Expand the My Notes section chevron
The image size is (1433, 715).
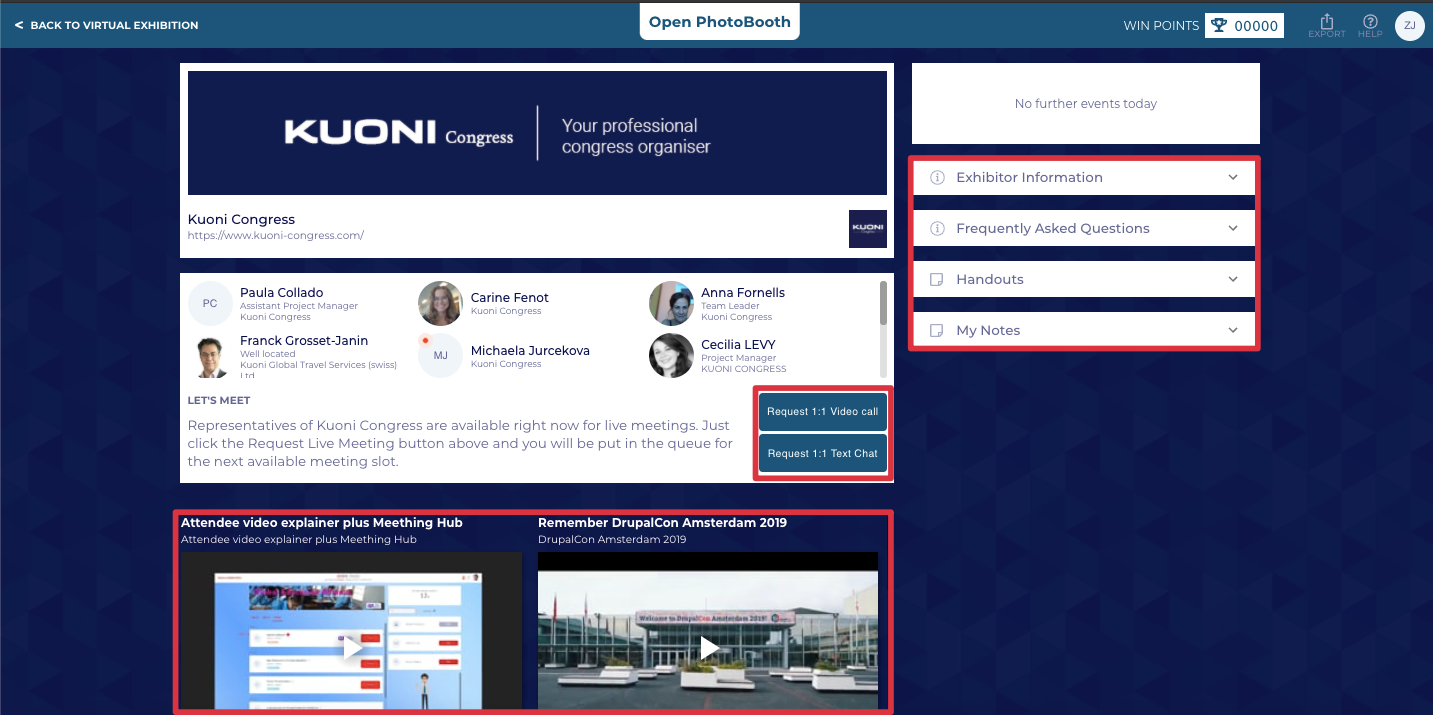point(1233,331)
